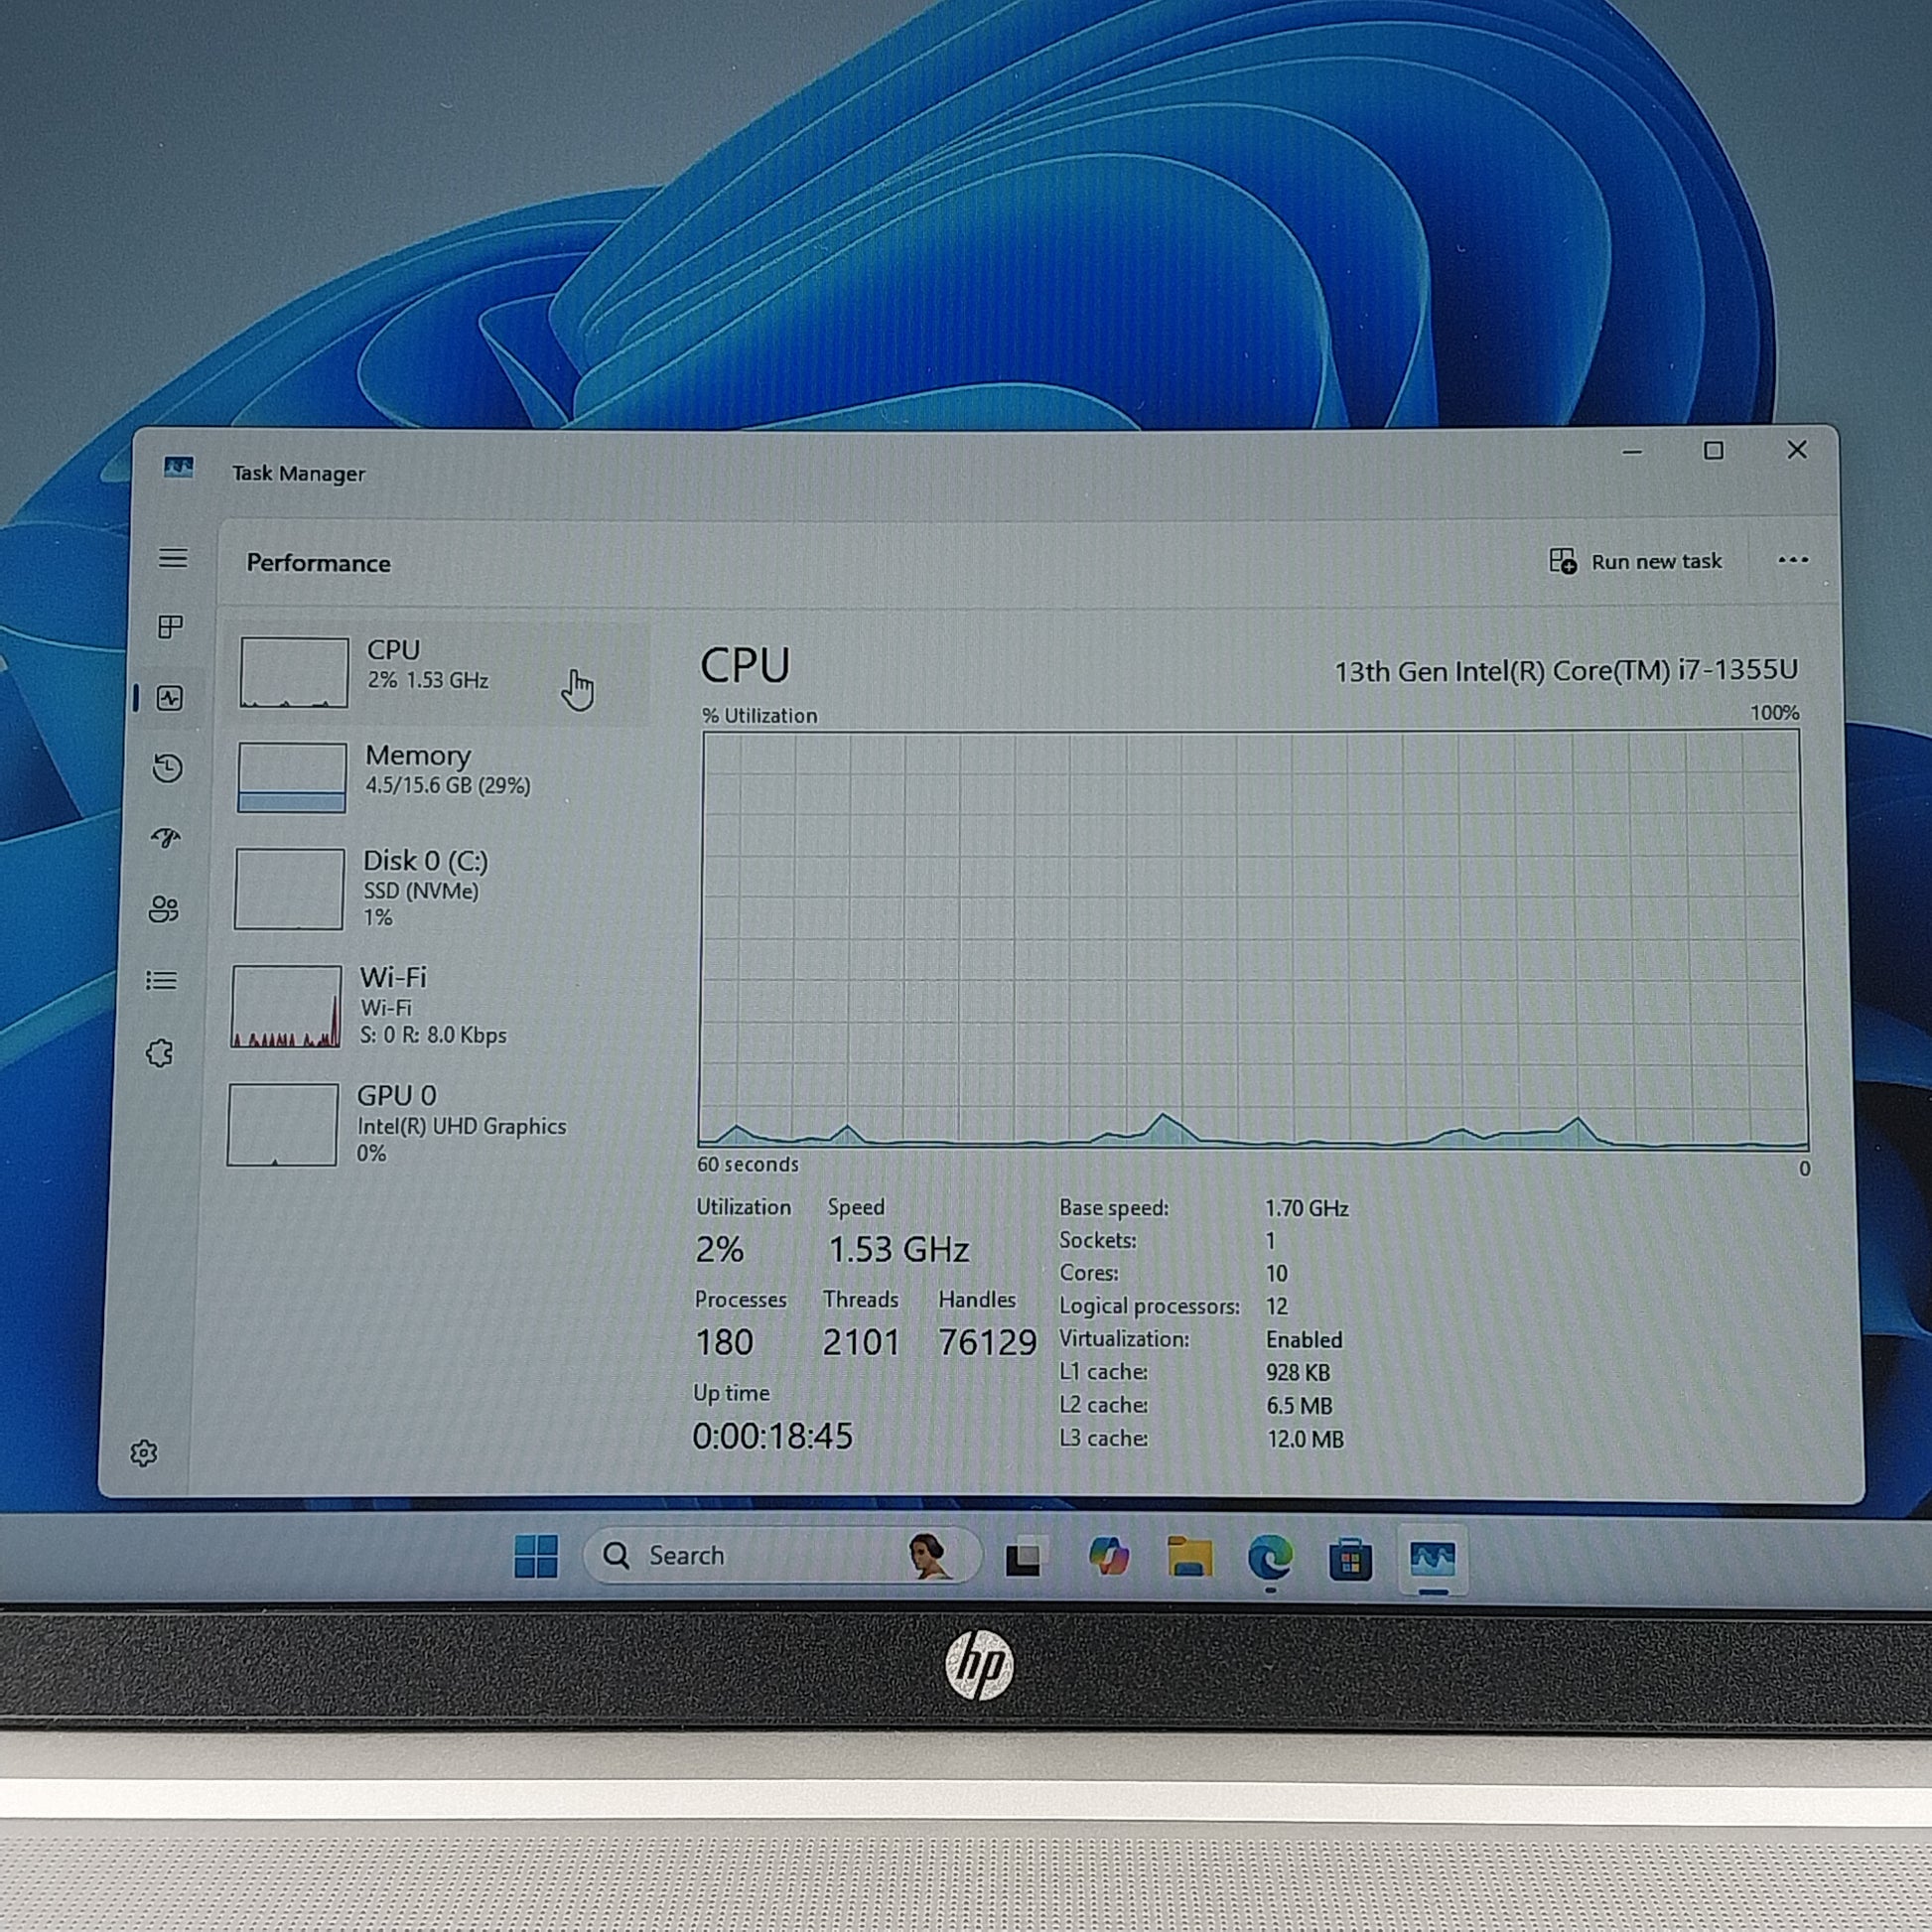
Task: Click Run new task button
Action: 1636,561
